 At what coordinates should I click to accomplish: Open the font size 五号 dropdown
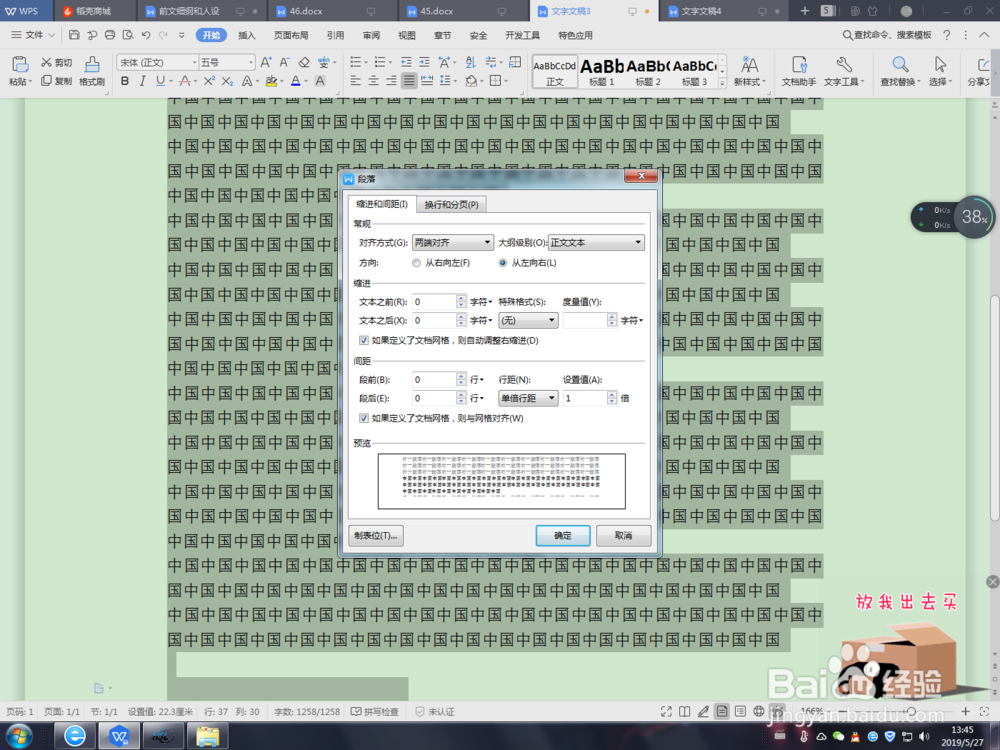click(251, 62)
